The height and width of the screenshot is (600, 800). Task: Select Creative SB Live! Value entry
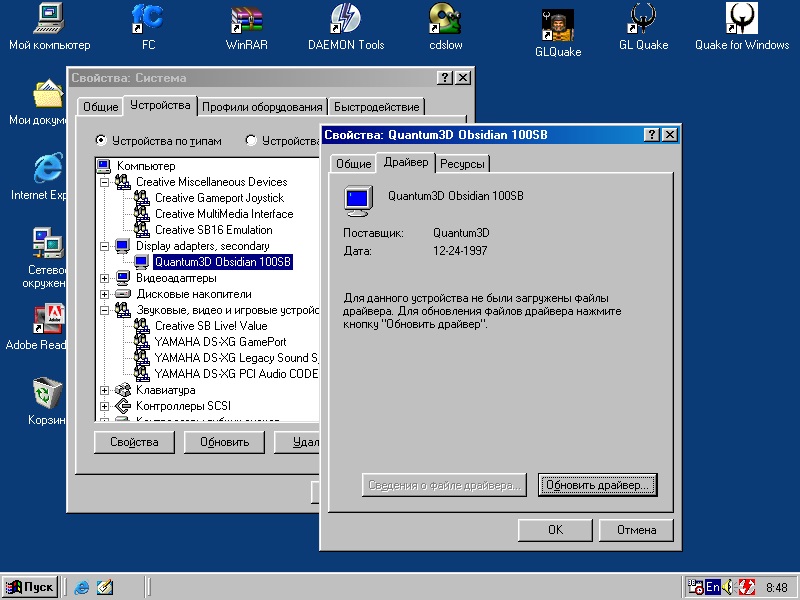[x=211, y=326]
